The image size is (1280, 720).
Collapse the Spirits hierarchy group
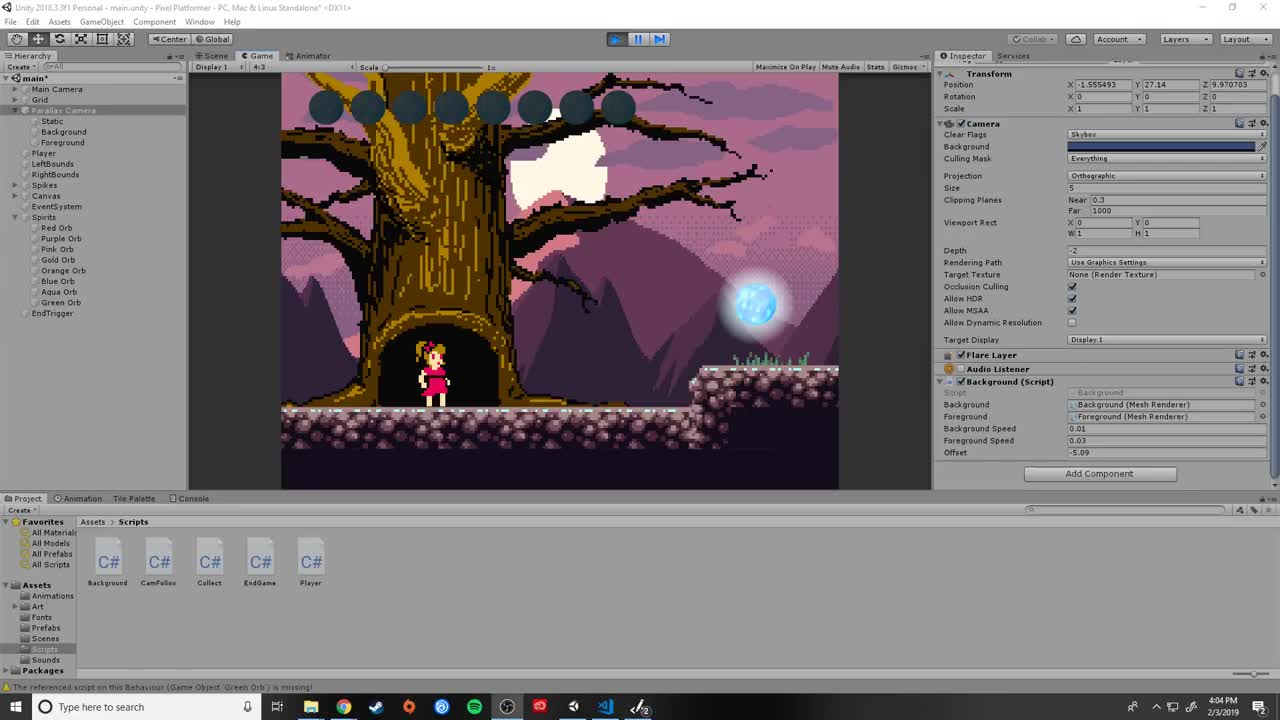click(15, 217)
